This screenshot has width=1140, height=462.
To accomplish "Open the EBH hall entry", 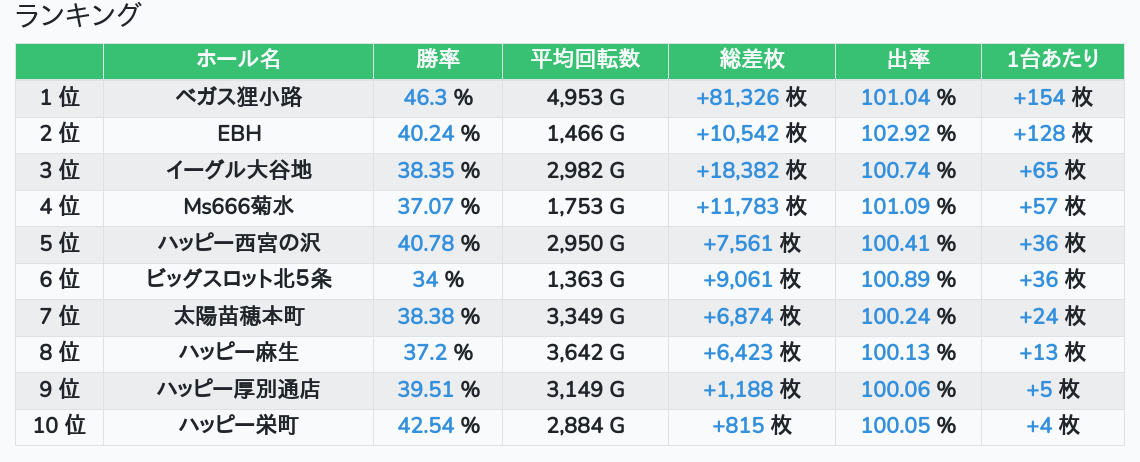I will 238,134.
